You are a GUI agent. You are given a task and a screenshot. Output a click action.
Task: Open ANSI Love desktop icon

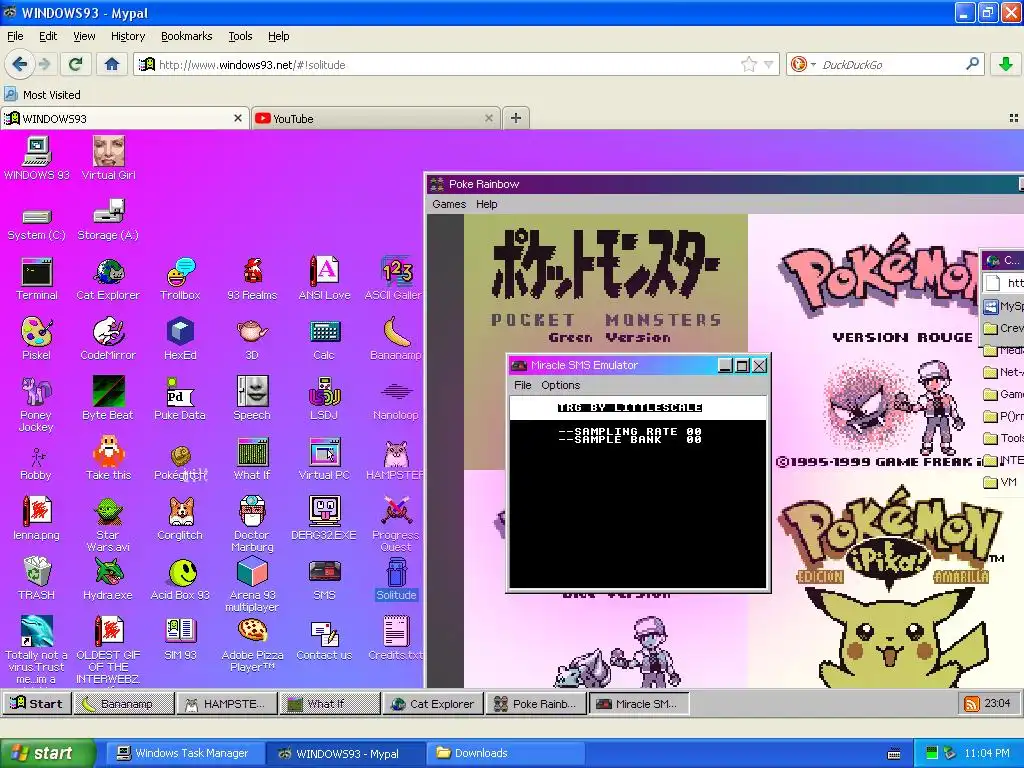(325, 280)
